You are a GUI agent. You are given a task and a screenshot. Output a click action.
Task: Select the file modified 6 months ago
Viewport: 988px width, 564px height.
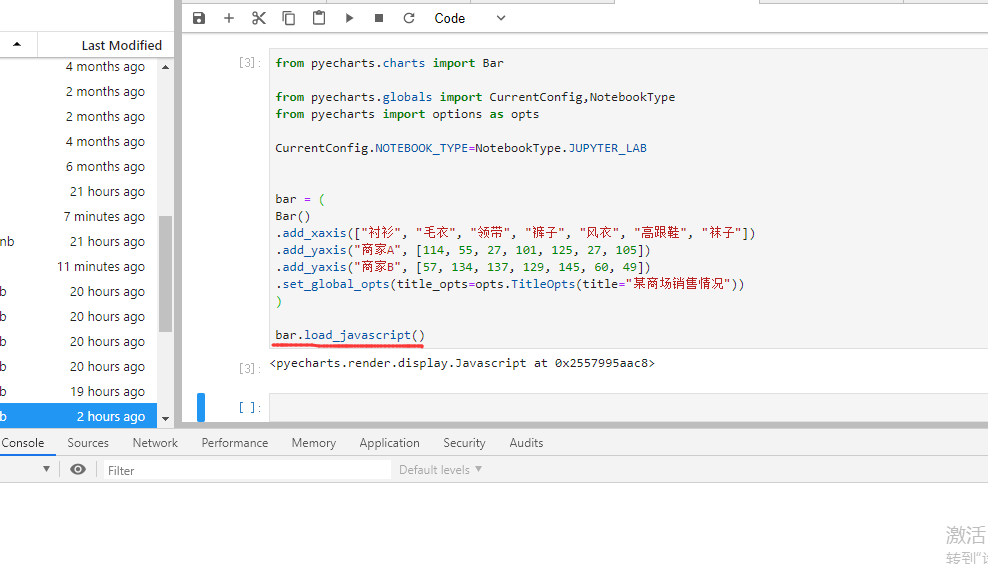point(78,166)
